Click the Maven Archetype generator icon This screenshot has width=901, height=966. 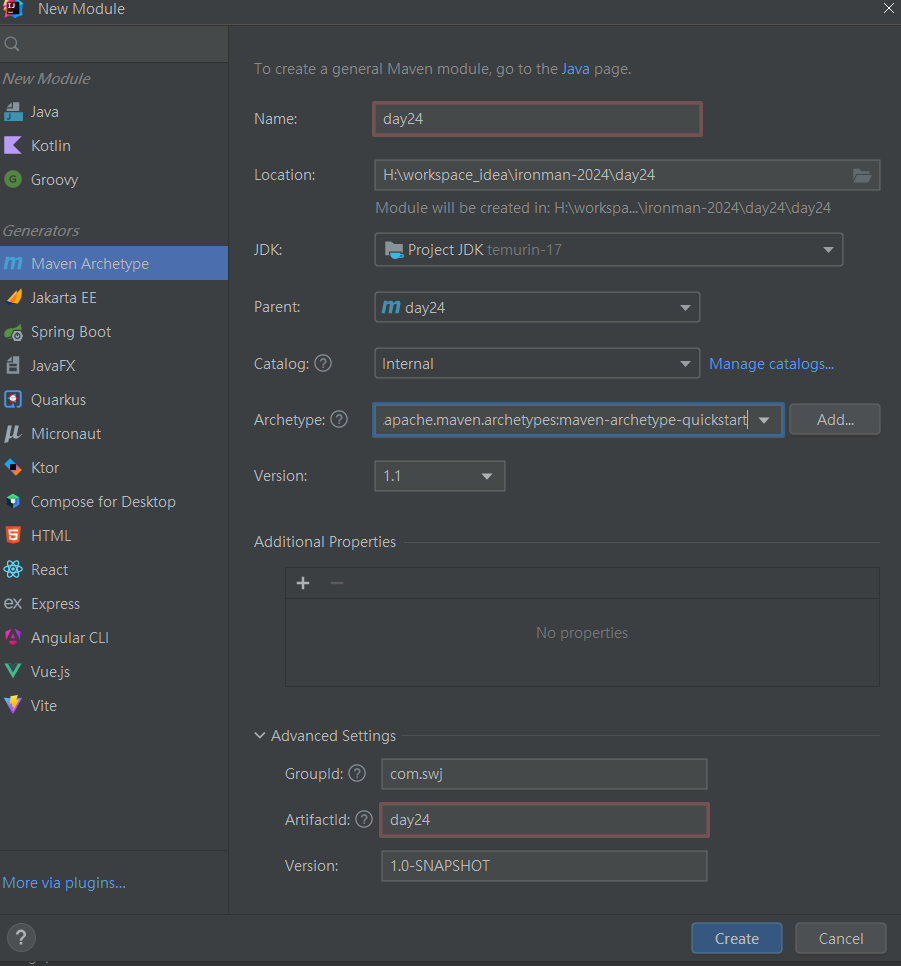(13, 263)
